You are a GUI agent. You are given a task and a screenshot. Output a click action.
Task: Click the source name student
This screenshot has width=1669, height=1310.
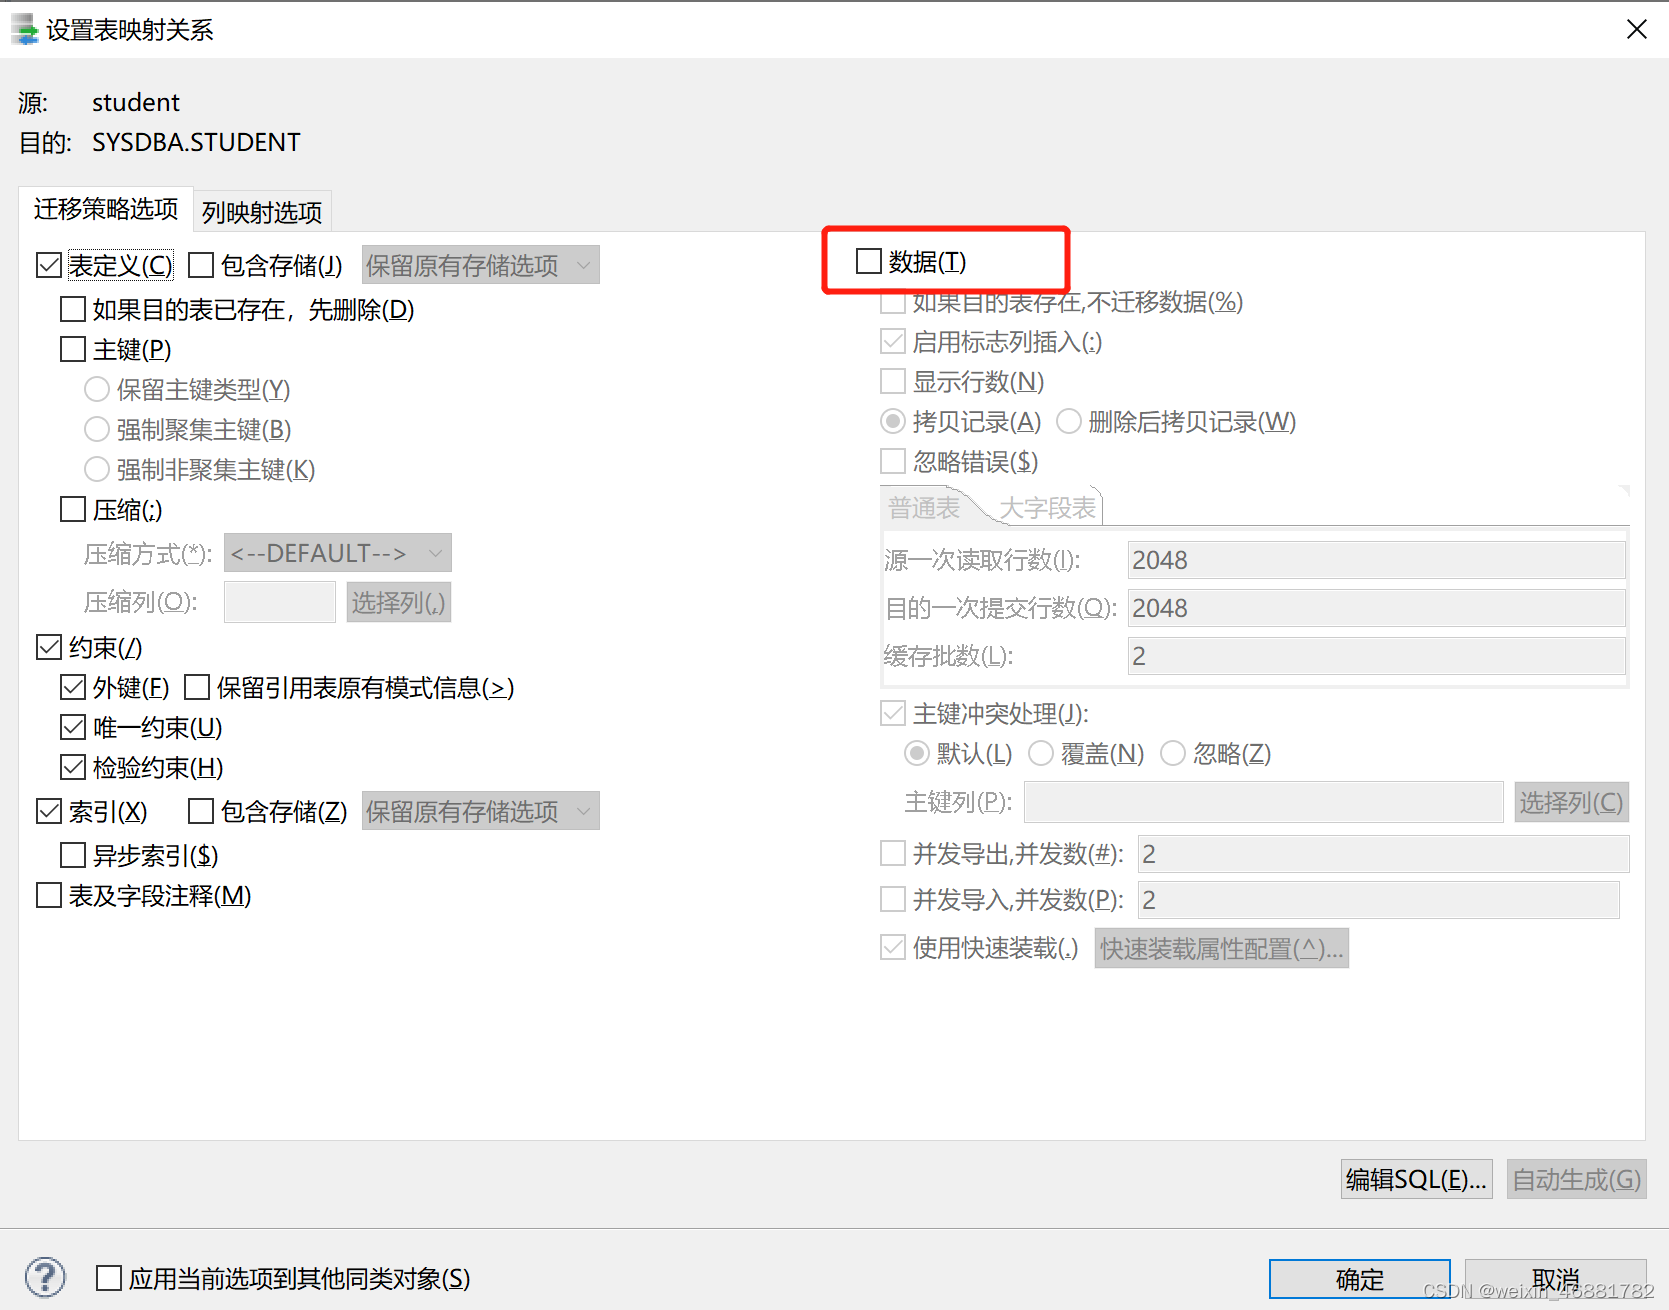136,102
